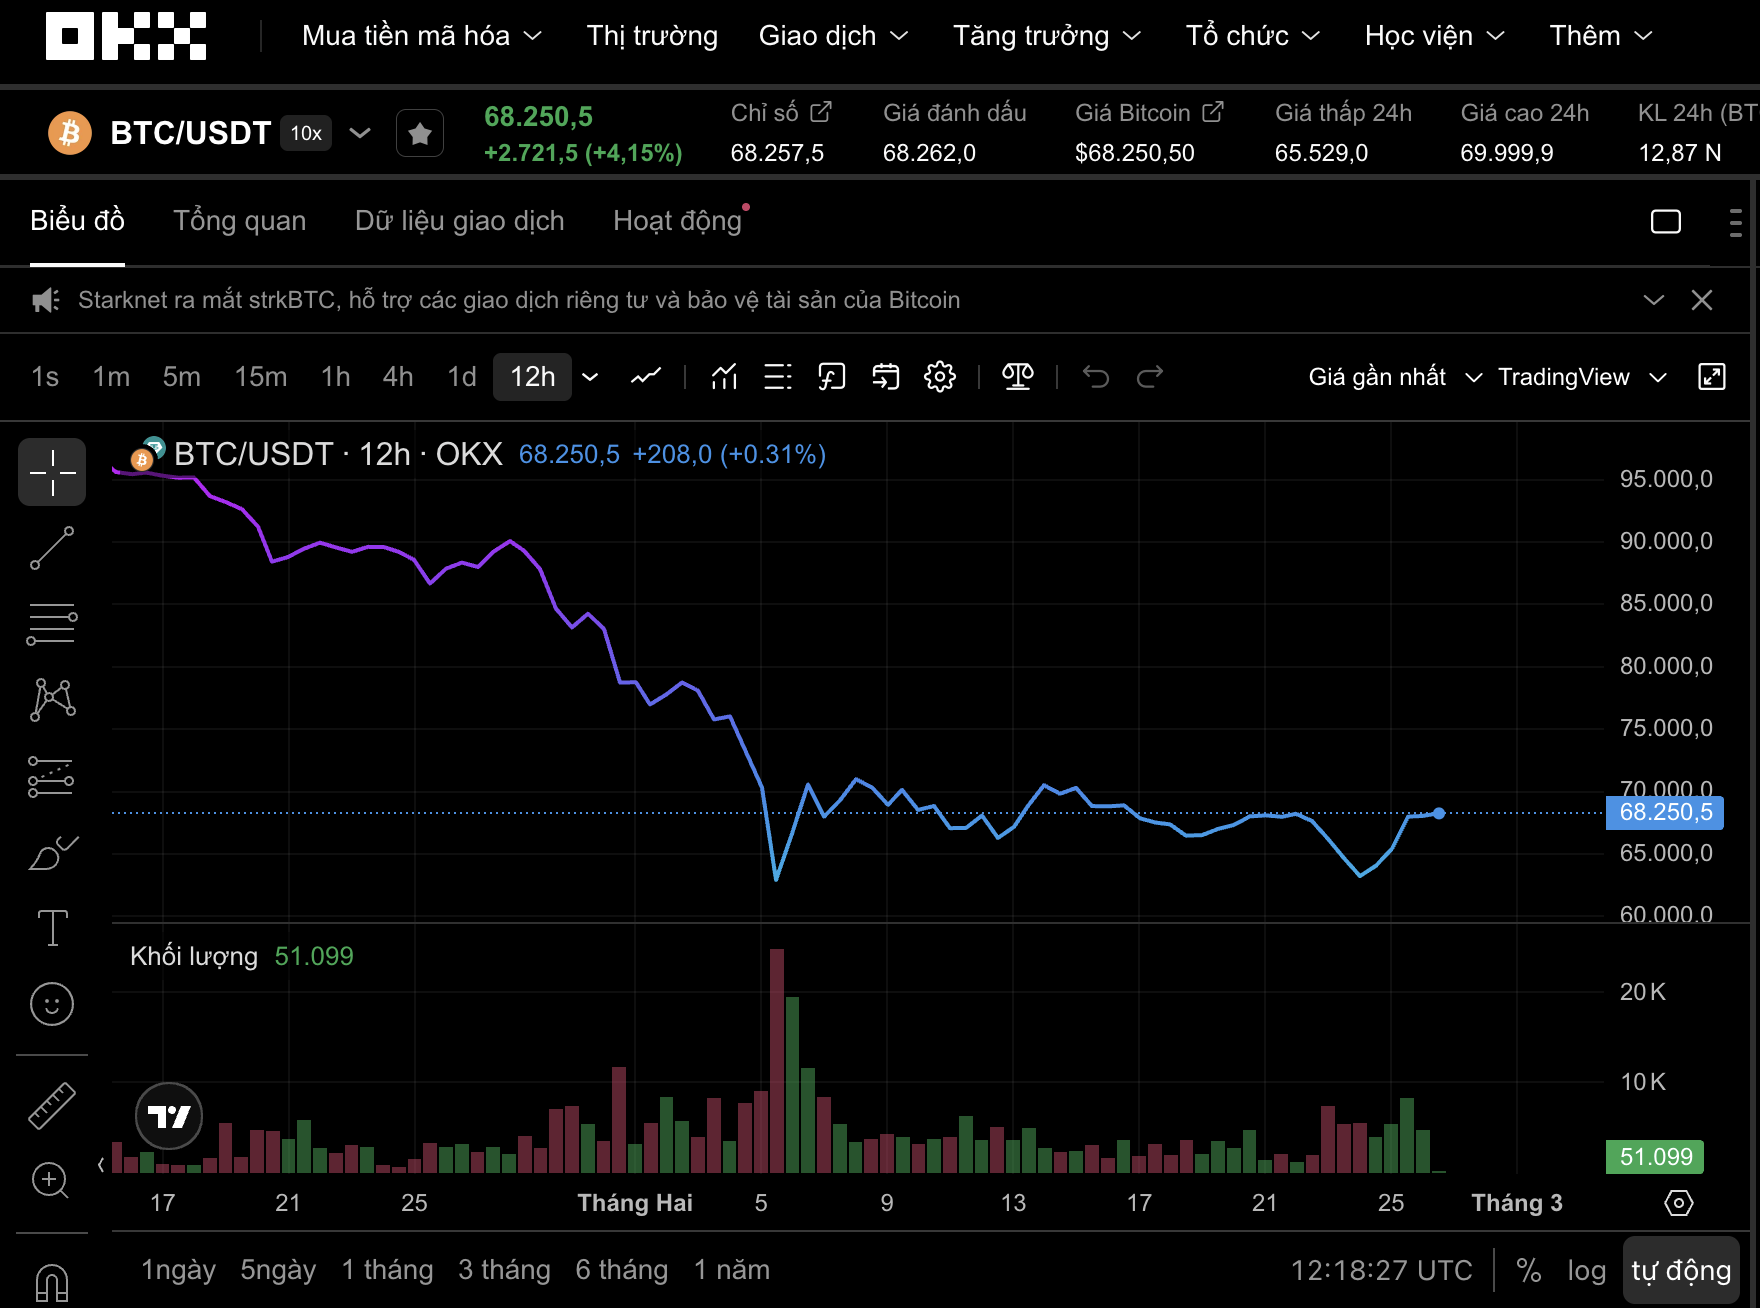Open the indicators menu icon

point(724,377)
